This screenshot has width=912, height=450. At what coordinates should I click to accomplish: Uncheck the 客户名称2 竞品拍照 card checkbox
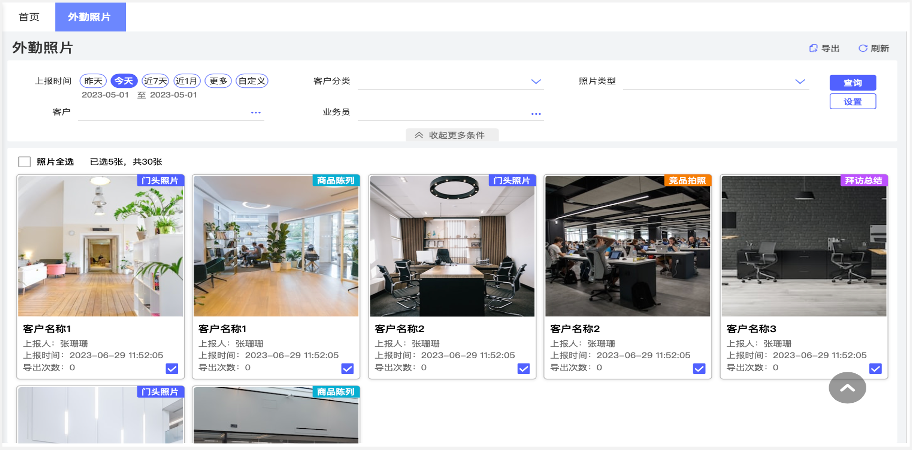(x=699, y=369)
